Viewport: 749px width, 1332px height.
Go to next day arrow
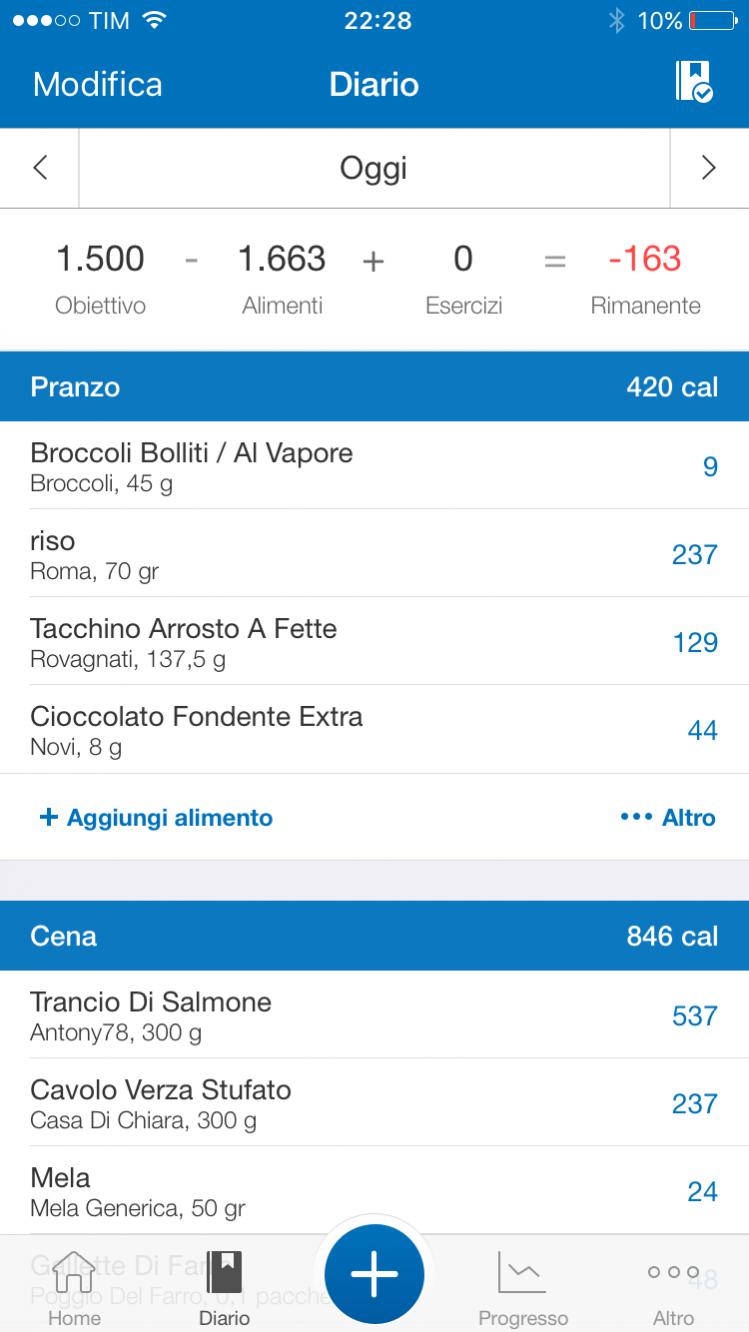tap(709, 168)
